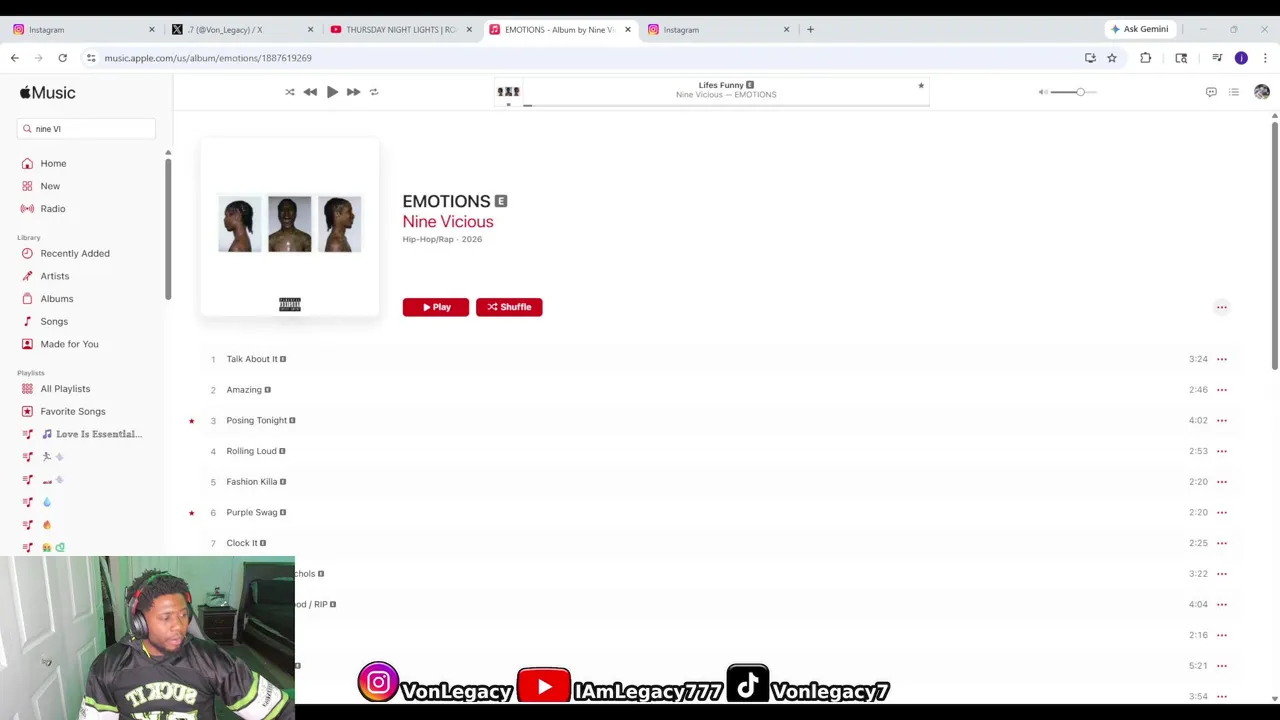Open Radio in the sidebar
This screenshot has height=720, width=1280.
coord(53,209)
